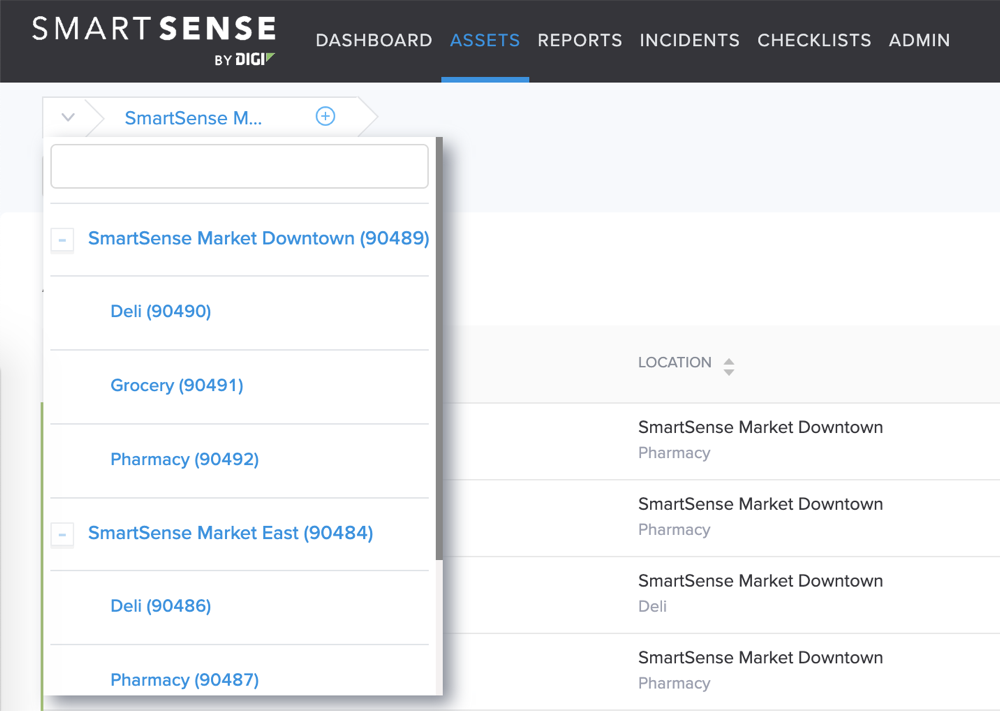Go to the Reports tab
The width and height of the screenshot is (1000, 711).
point(580,40)
